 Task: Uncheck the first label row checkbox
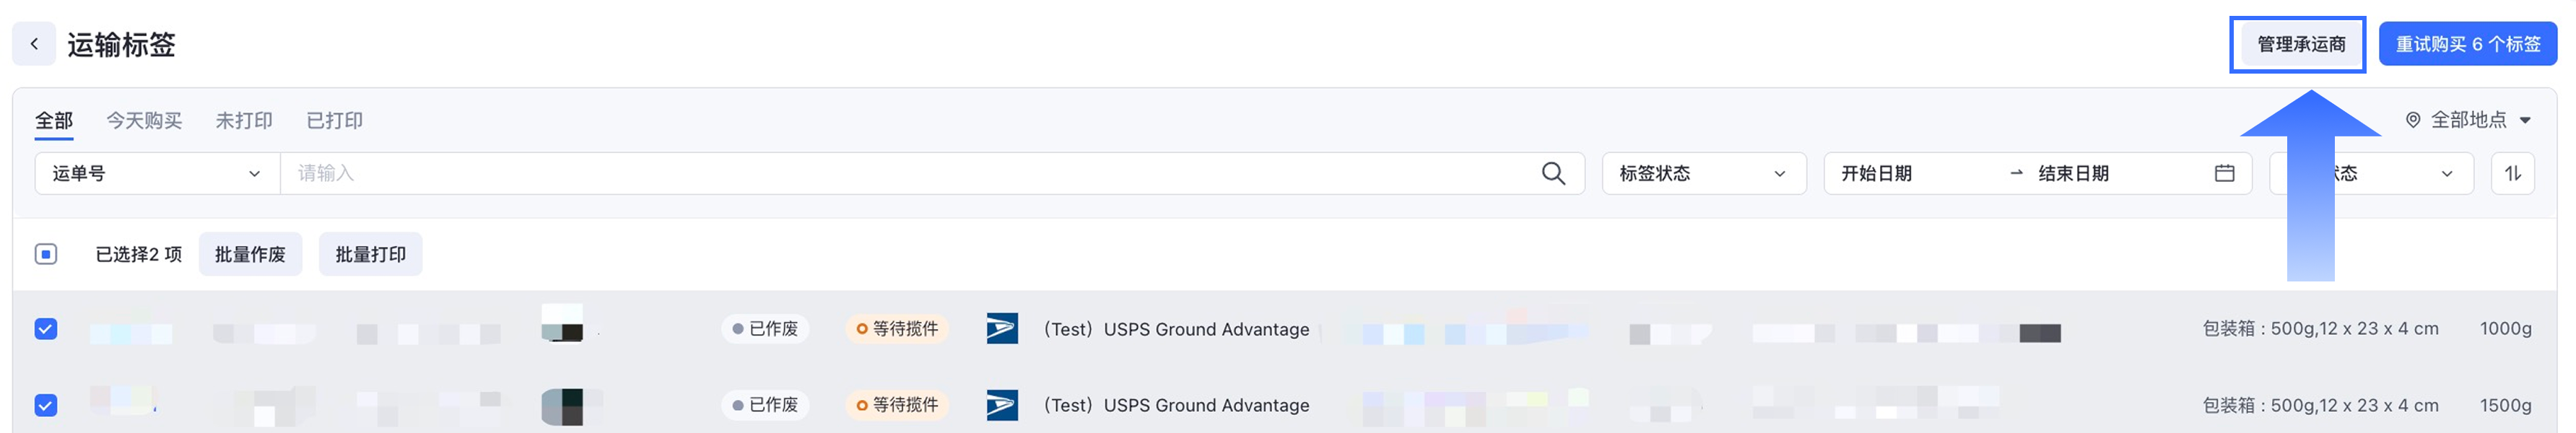tap(46, 329)
